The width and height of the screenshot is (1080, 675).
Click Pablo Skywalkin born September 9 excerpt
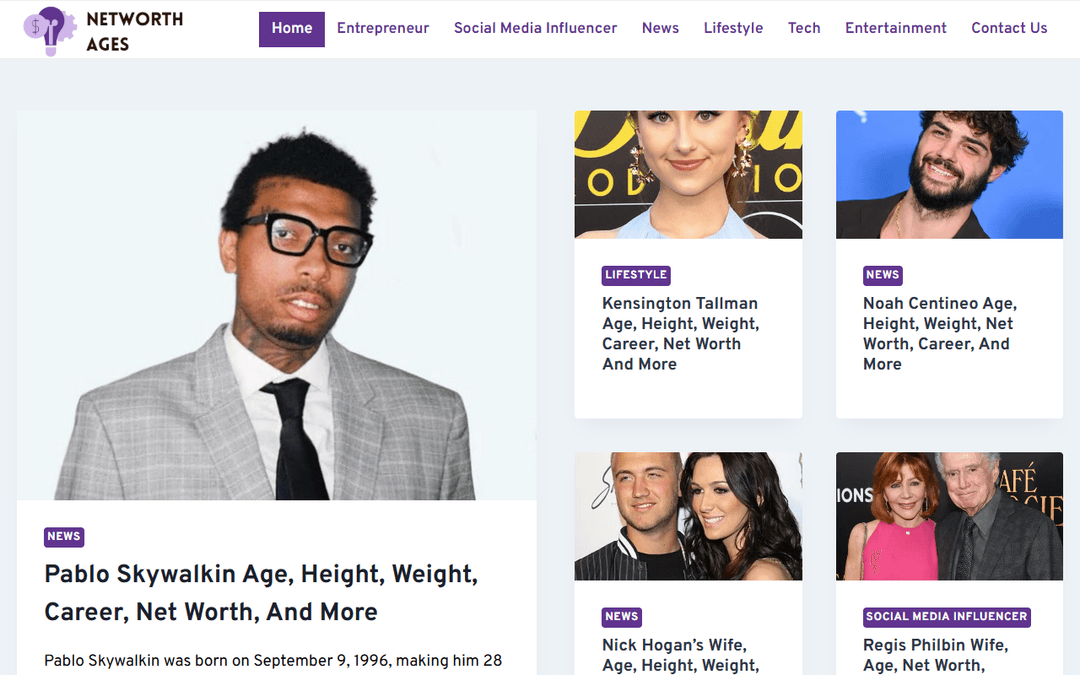[x=273, y=661]
